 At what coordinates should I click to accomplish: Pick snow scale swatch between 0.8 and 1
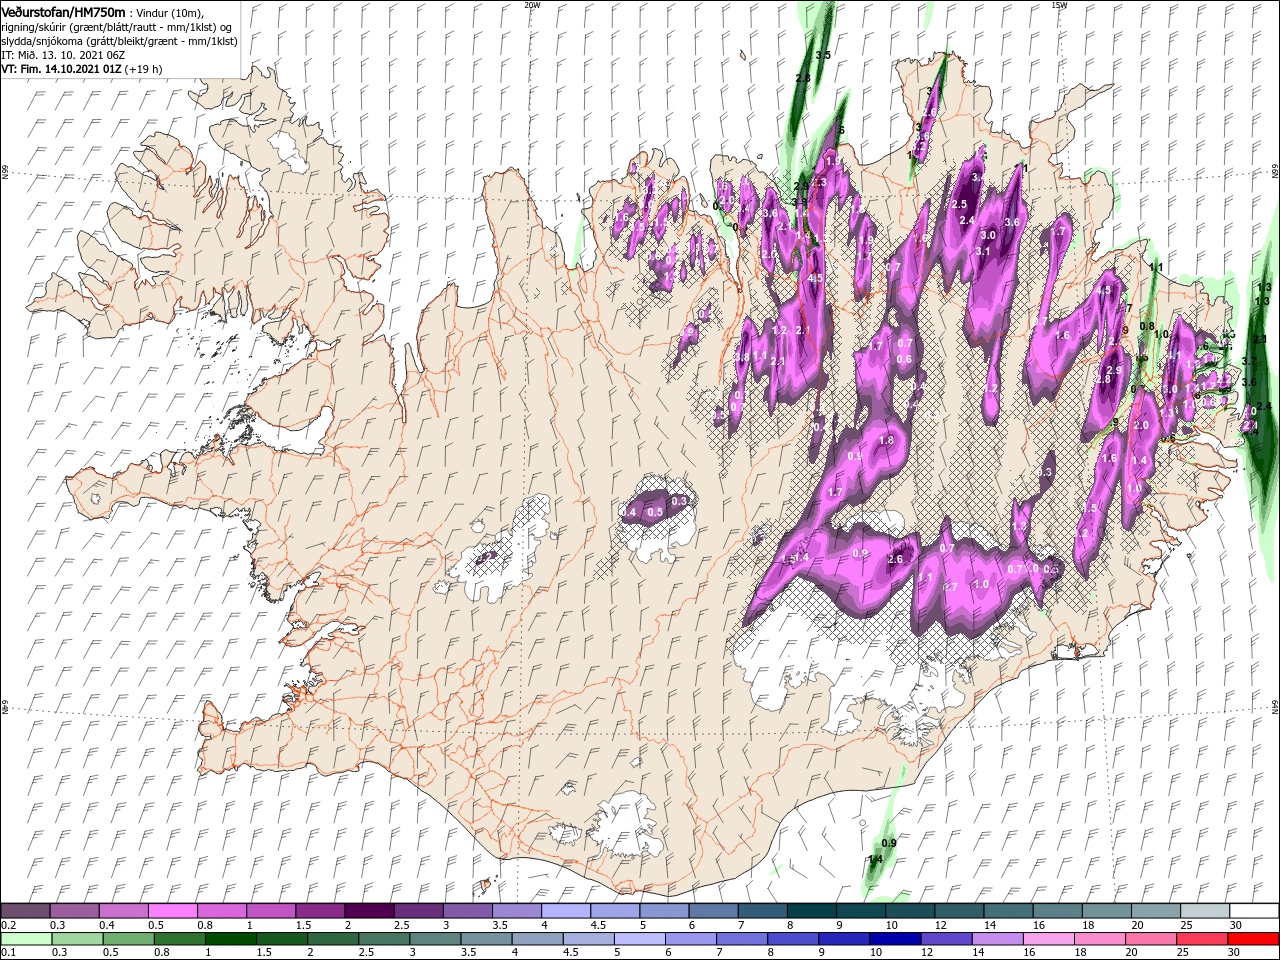pos(221,910)
